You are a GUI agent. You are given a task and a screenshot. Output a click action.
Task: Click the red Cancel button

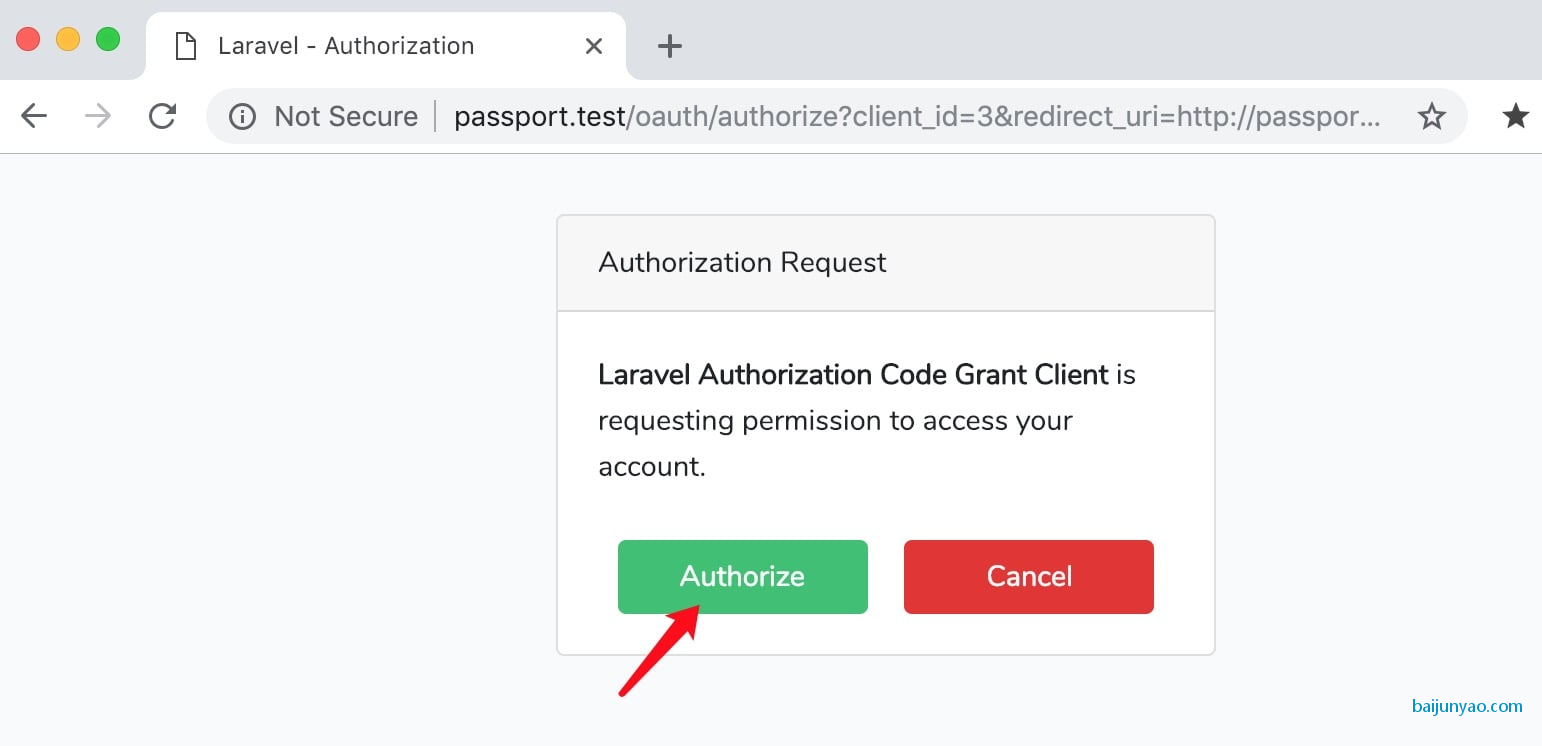click(1029, 577)
